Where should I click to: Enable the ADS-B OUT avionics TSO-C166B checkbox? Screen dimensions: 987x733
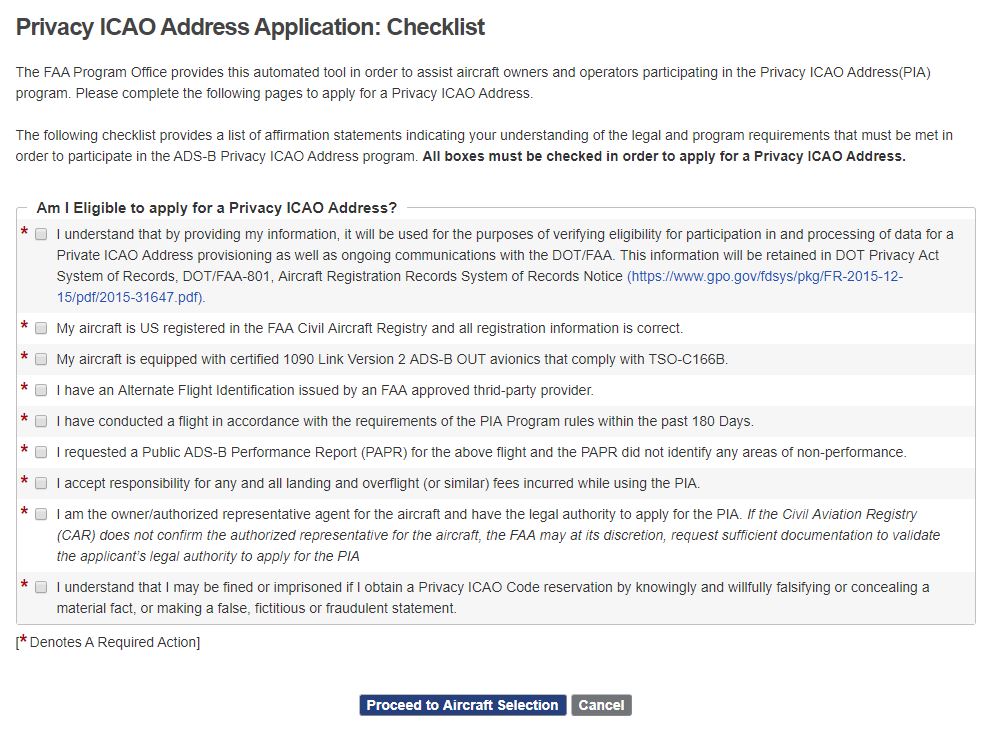pos(41,359)
